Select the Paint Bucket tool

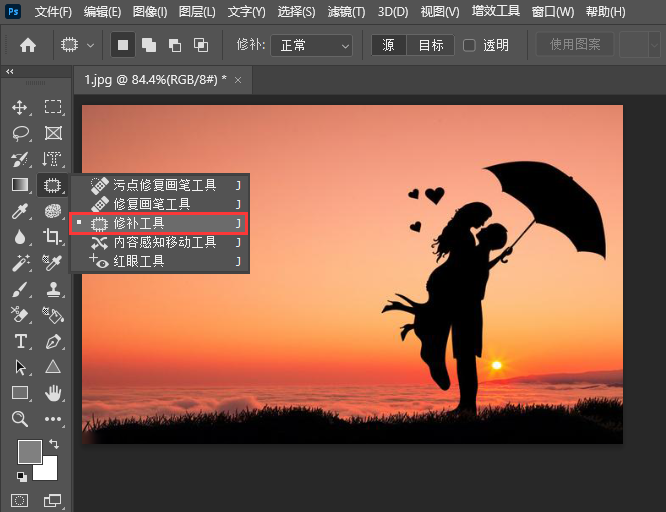(53, 315)
